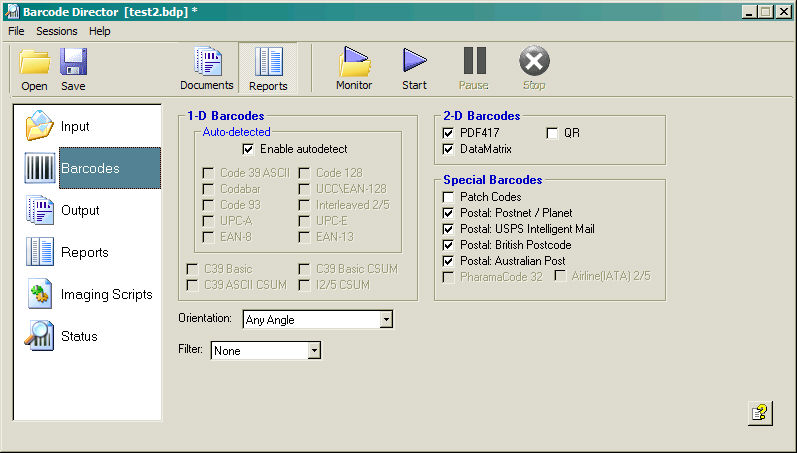Viewport: 797px width, 453px height.
Task: Open the Sessions menu
Action: click(x=56, y=31)
